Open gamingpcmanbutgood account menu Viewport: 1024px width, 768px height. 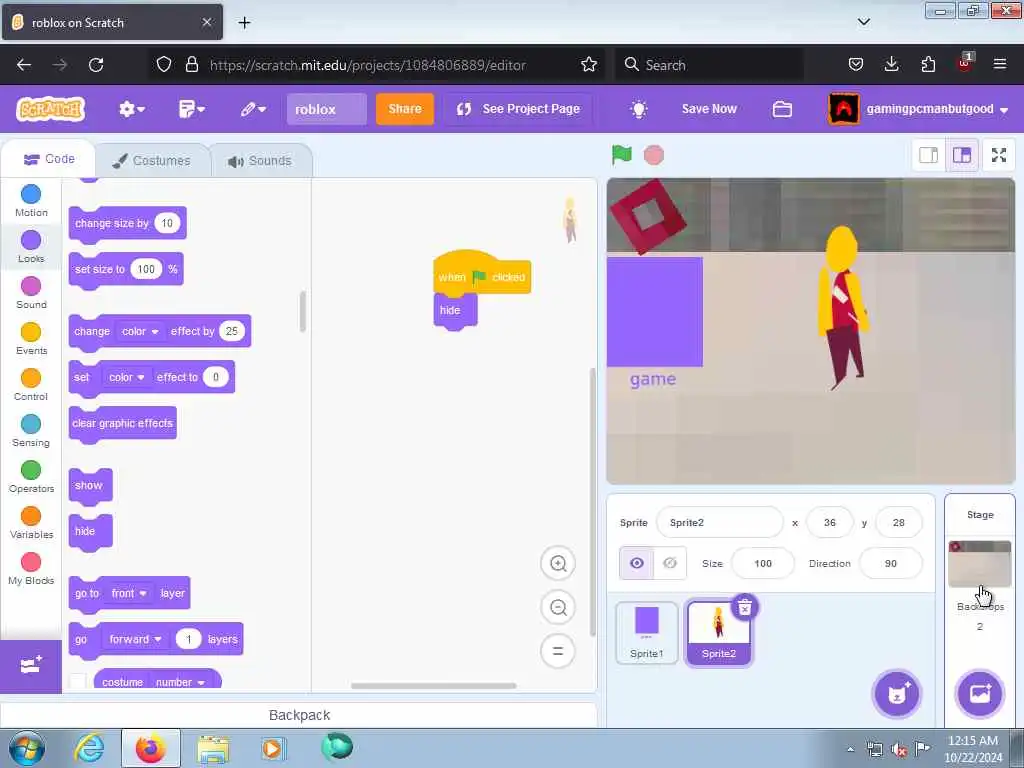coord(919,109)
